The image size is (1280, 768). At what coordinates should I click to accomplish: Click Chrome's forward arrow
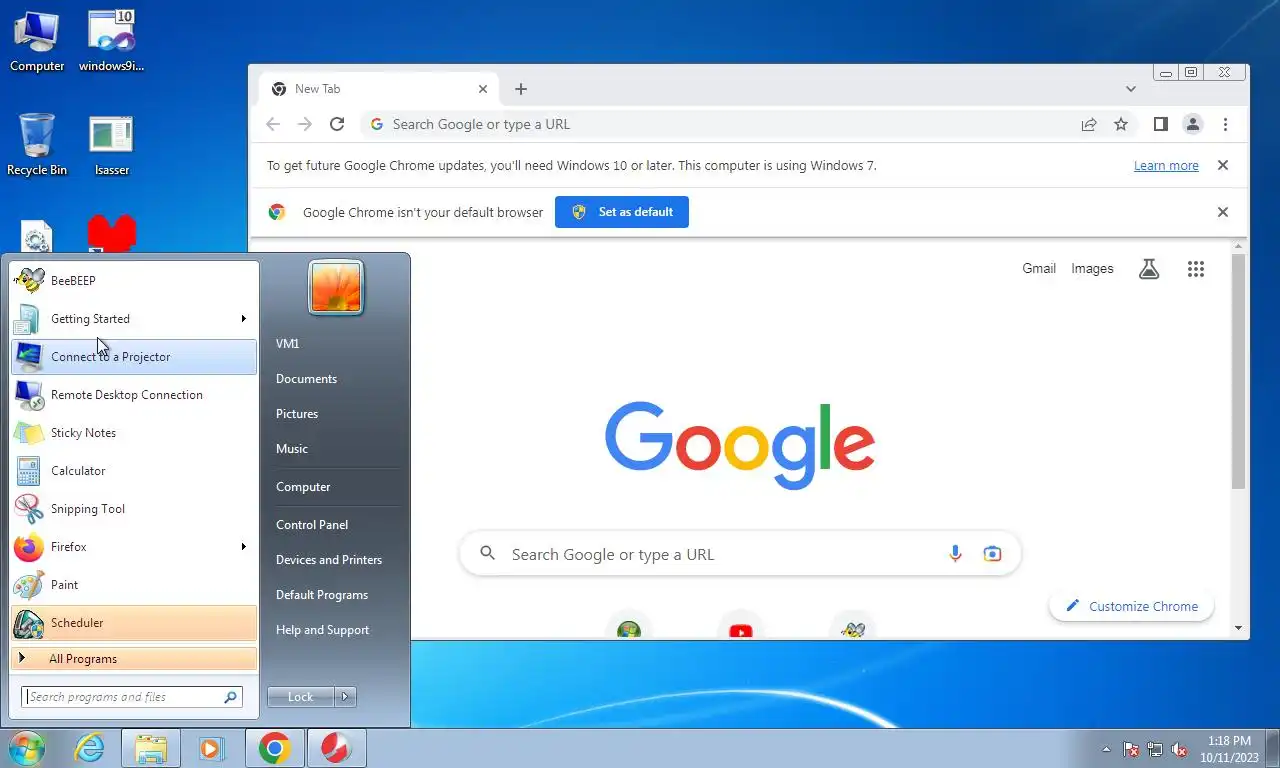[305, 124]
